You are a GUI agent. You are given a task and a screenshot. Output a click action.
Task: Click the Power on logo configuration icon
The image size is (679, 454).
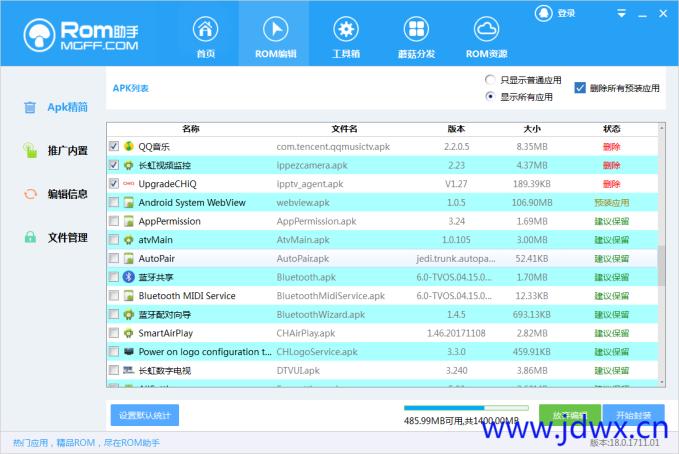(x=129, y=351)
